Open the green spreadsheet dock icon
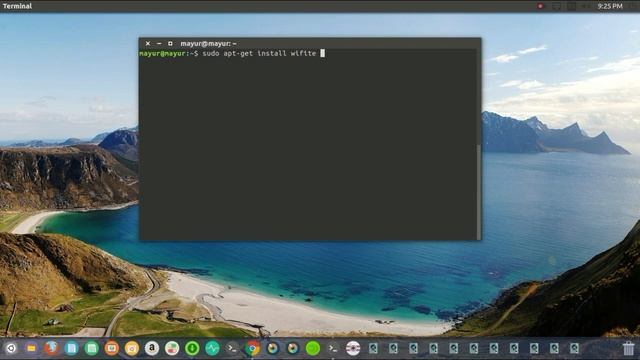Image resolution: width=640 pixels, height=360 pixels. click(x=91, y=348)
